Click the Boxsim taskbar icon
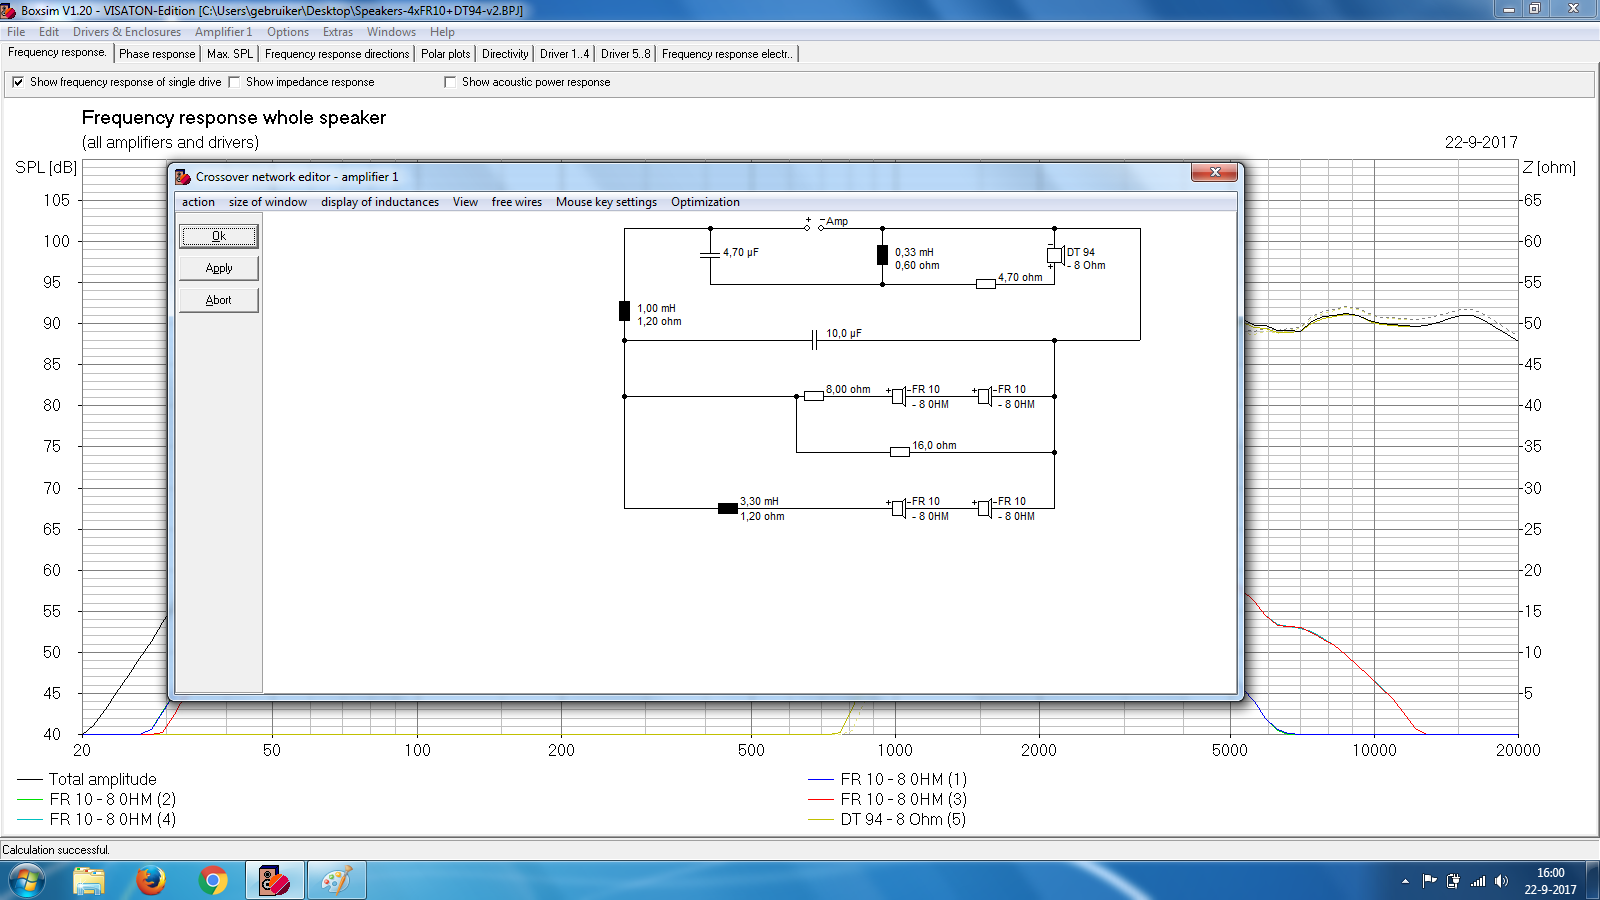Viewport: 1600px width, 900px height. [x=274, y=880]
